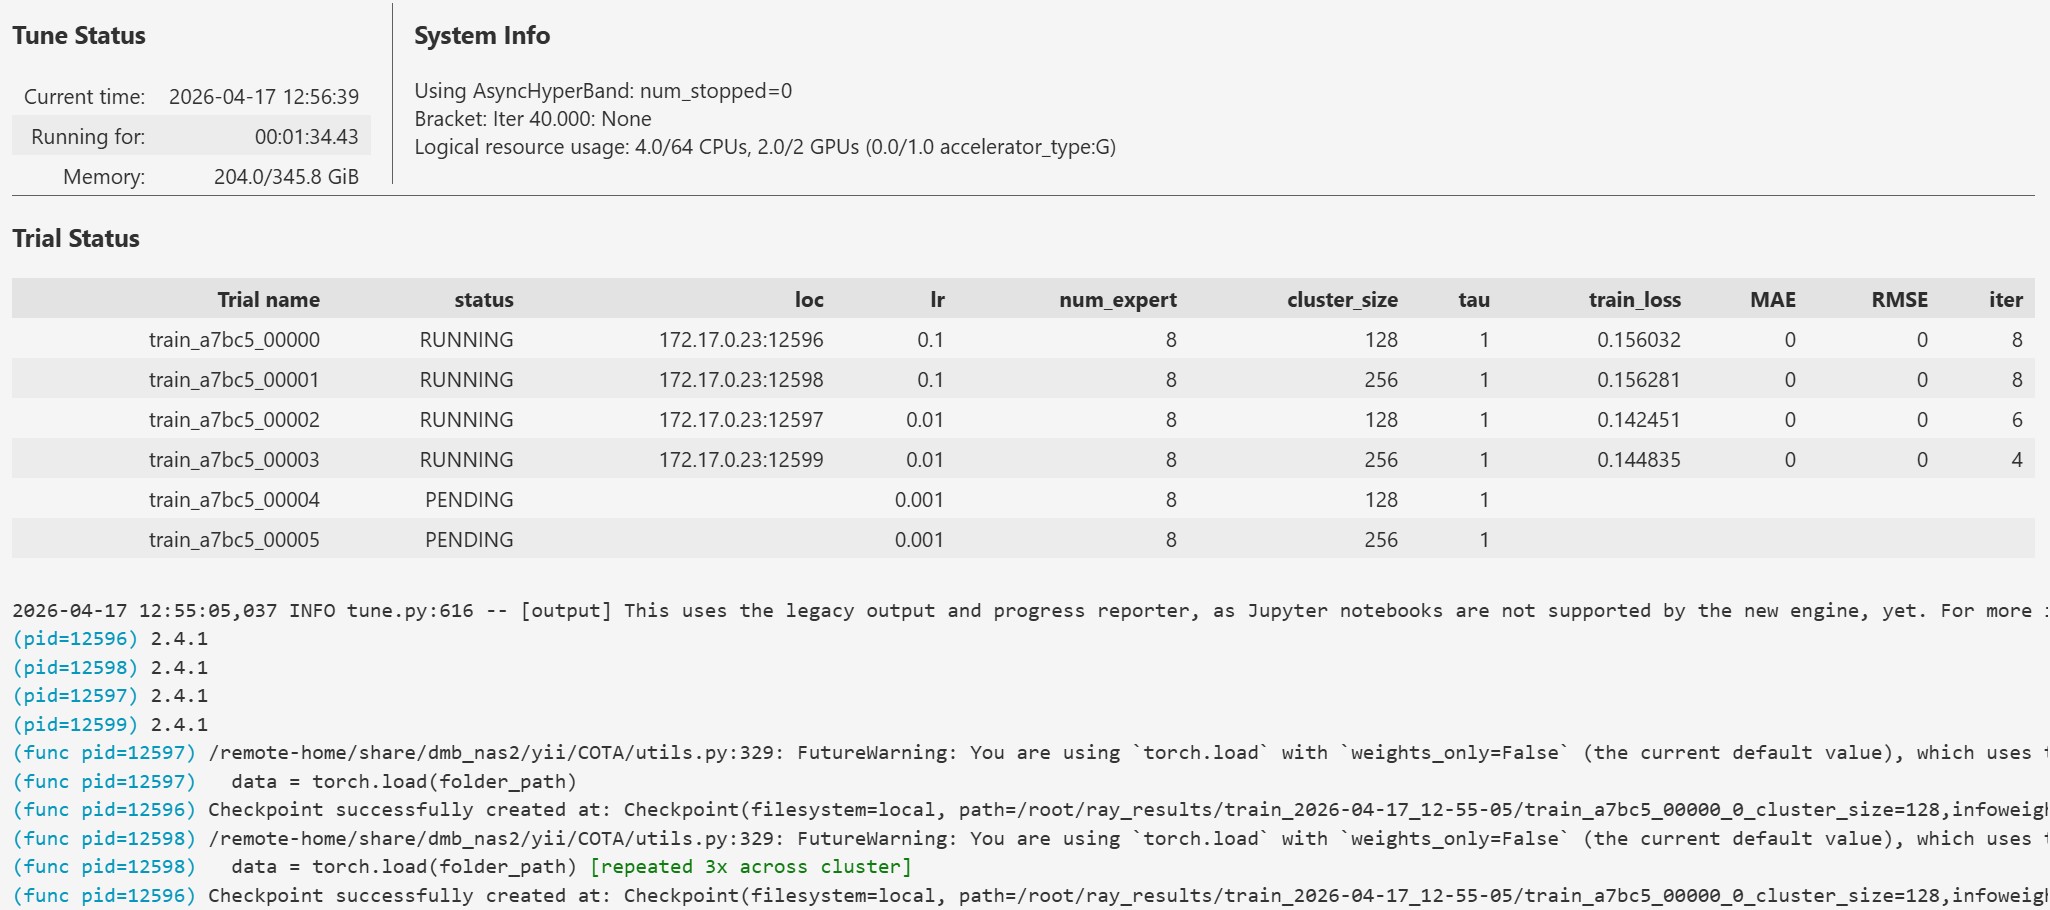Click the Trial Status heading
The width and height of the screenshot is (2050, 910).
(76, 239)
